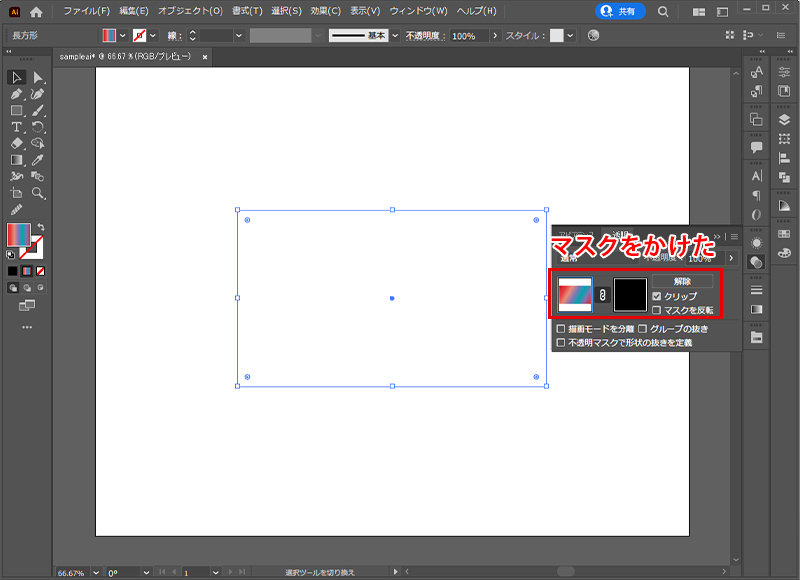Select the Zoom tool in toolbar
Image resolution: width=800 pixels, height=580 pixels.
click(38, 193)
